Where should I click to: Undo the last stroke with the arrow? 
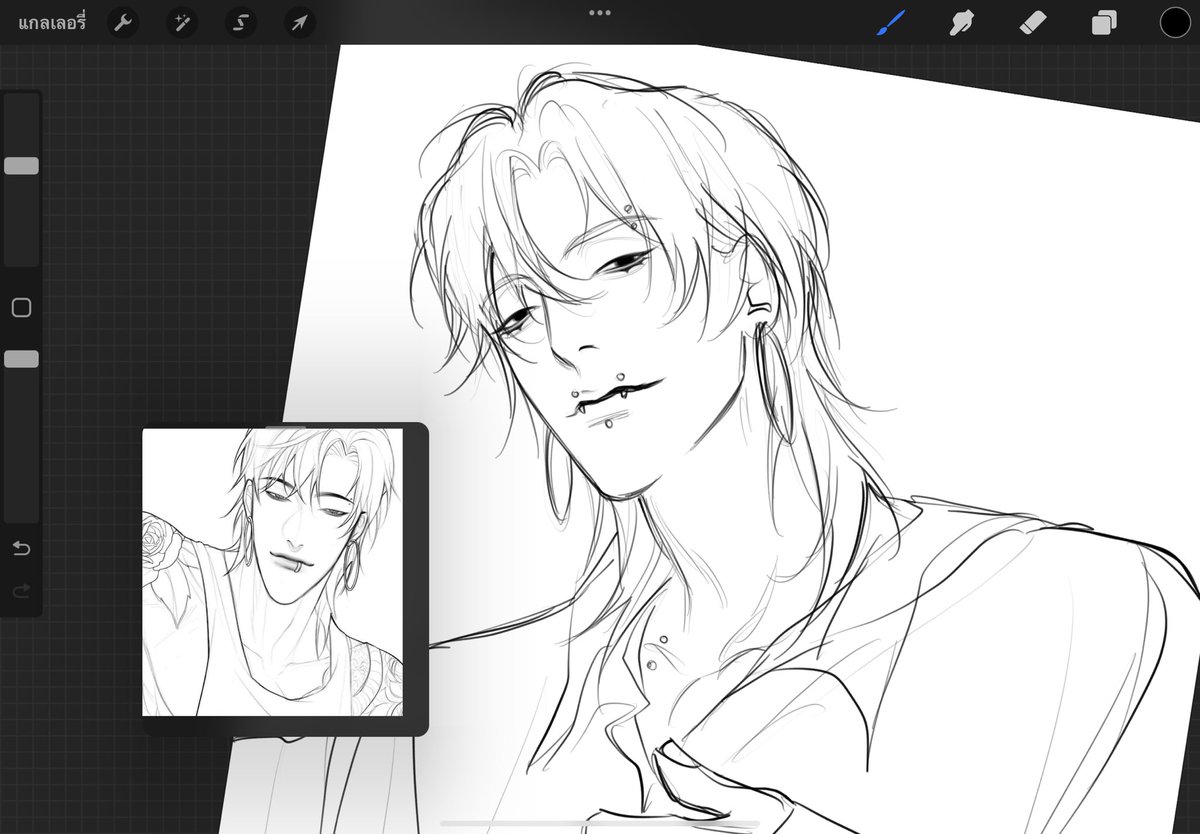[x=21, y=548]
